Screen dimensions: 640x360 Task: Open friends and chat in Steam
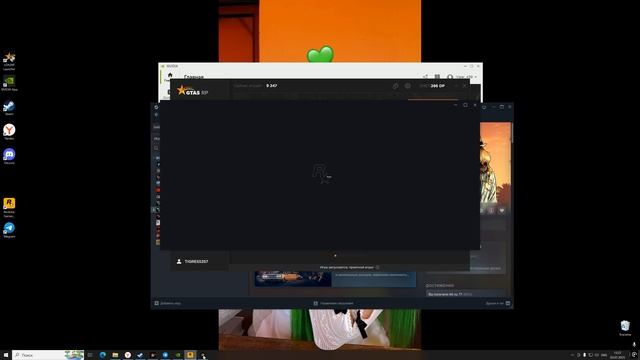498,303
